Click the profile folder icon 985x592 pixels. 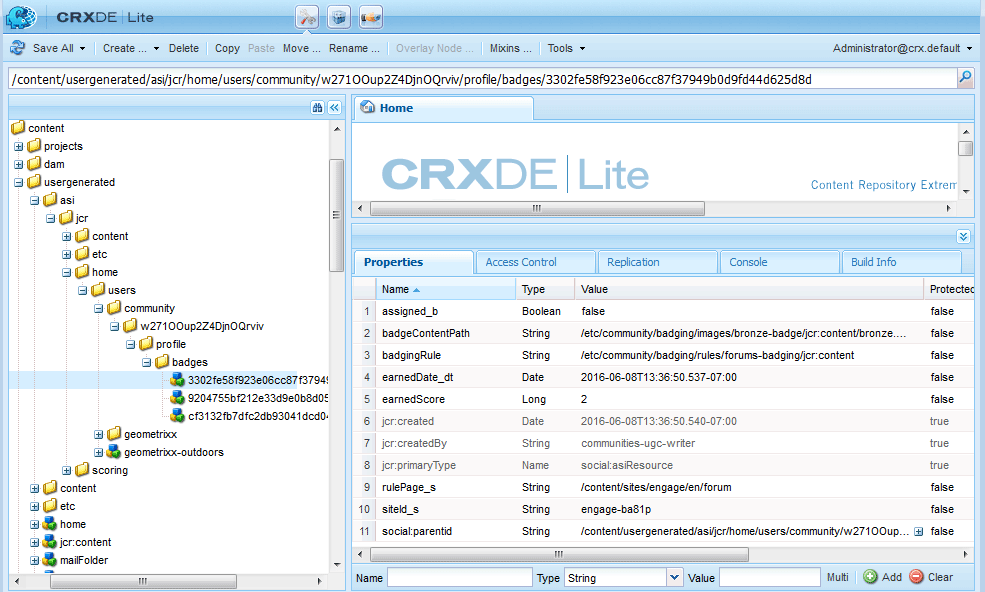click(x=146, y=344)
